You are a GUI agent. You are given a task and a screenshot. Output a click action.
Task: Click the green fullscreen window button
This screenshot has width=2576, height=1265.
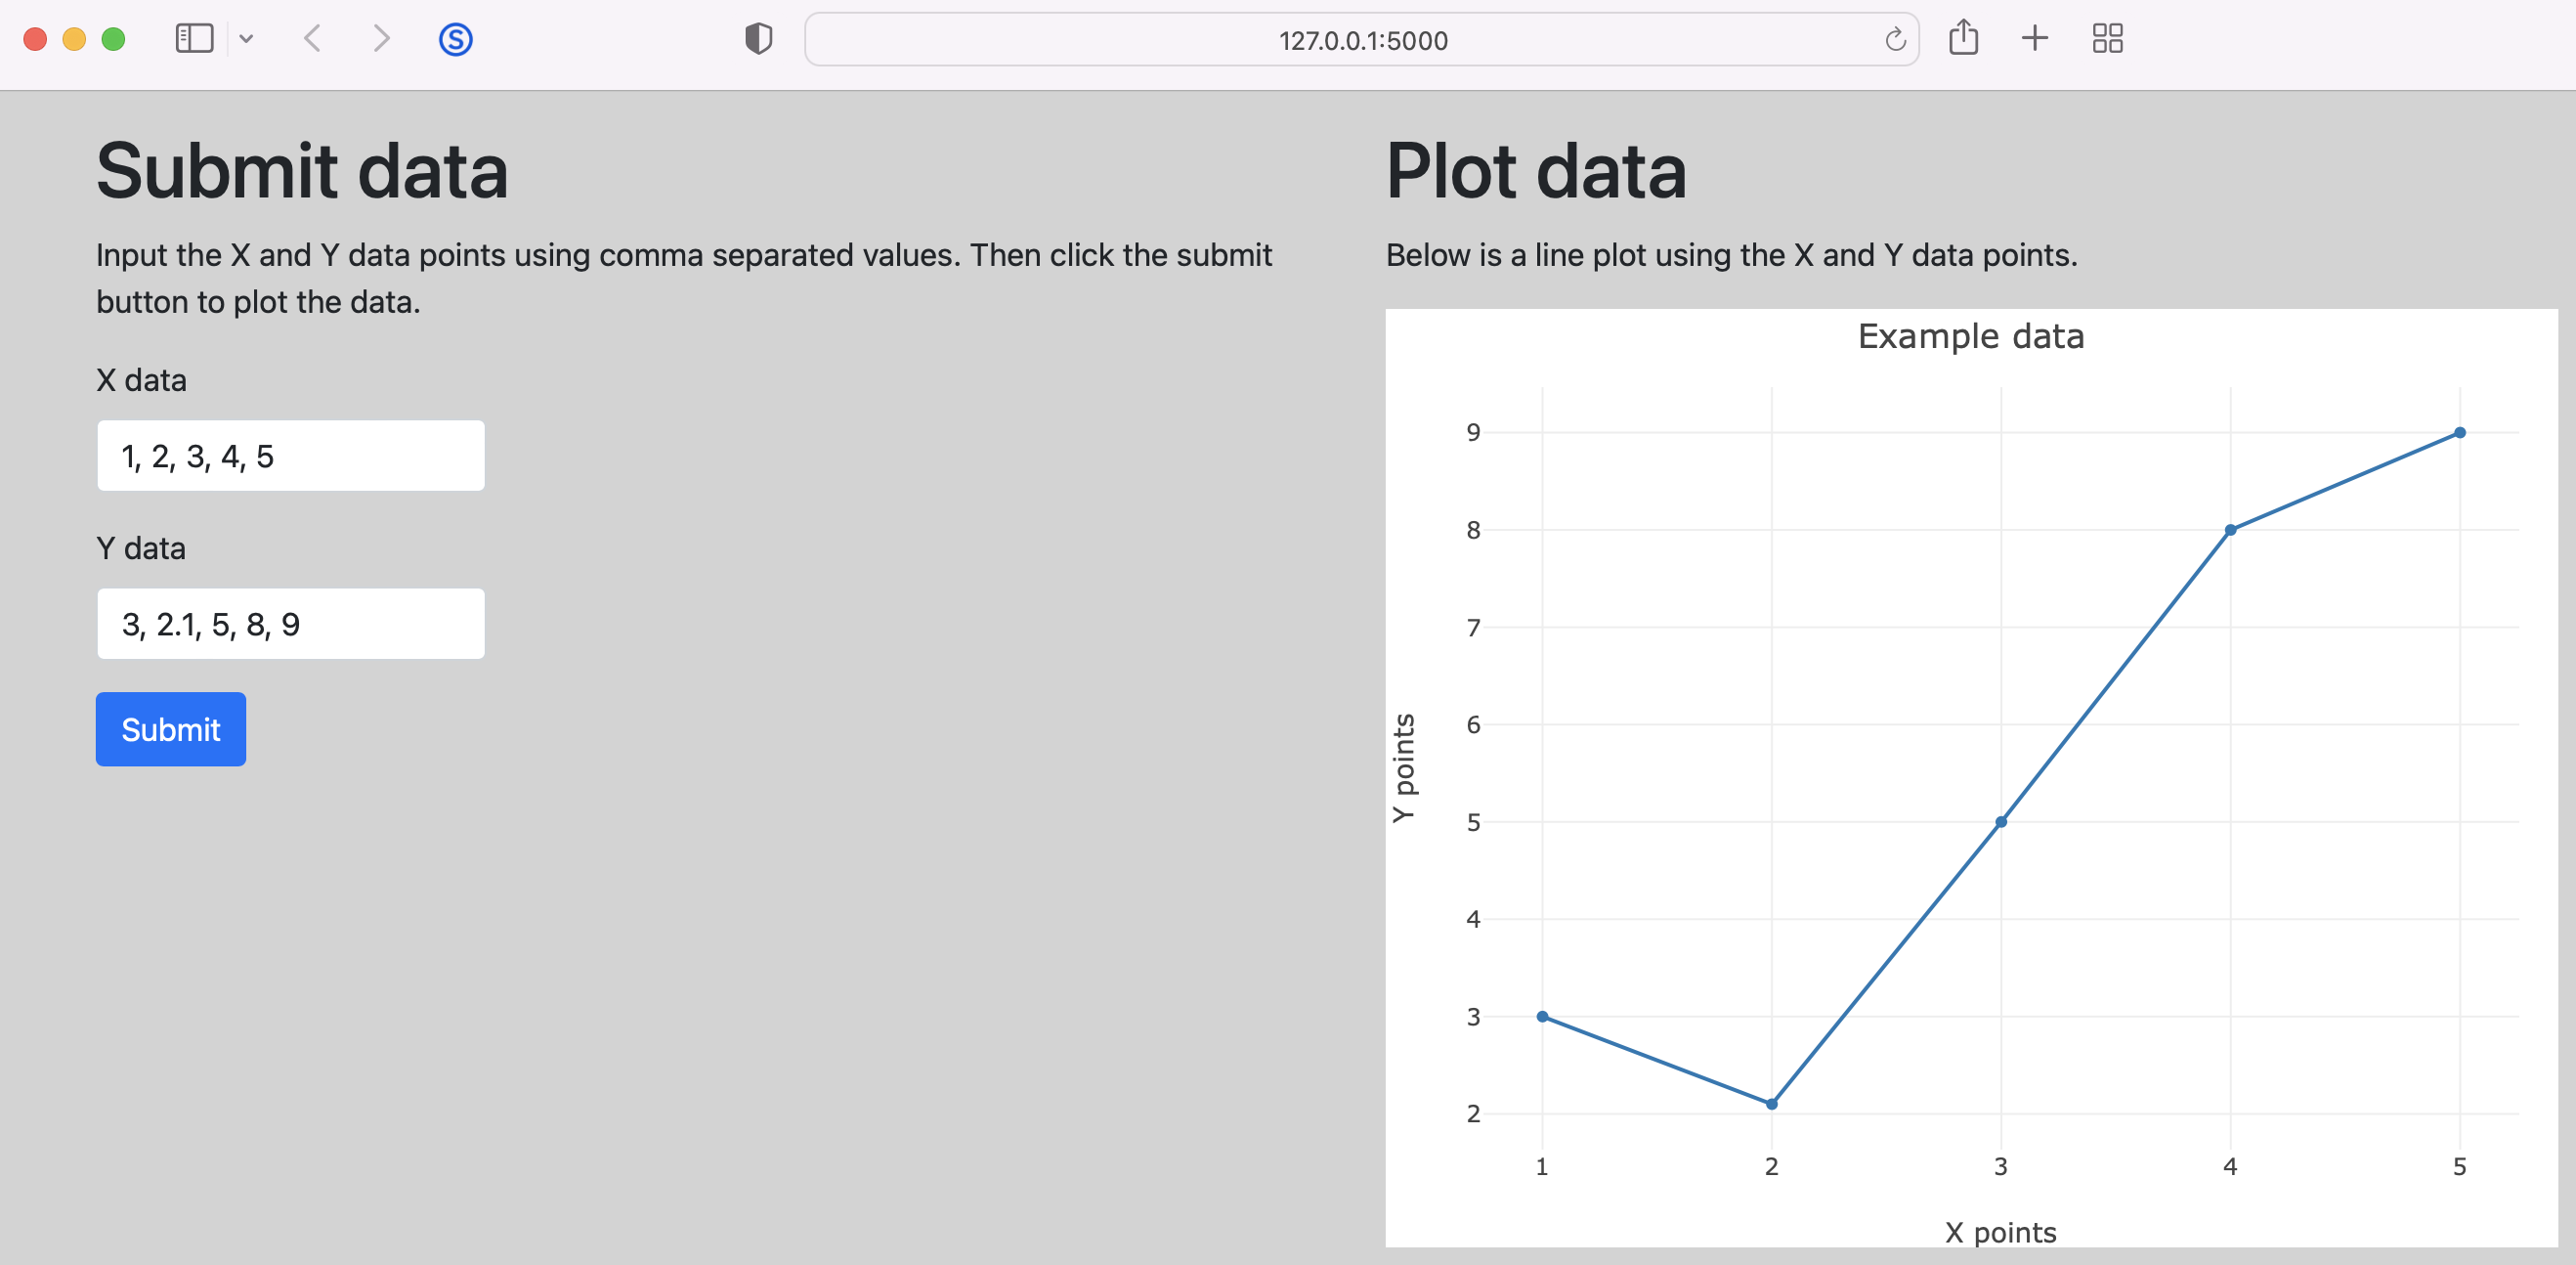114,39
